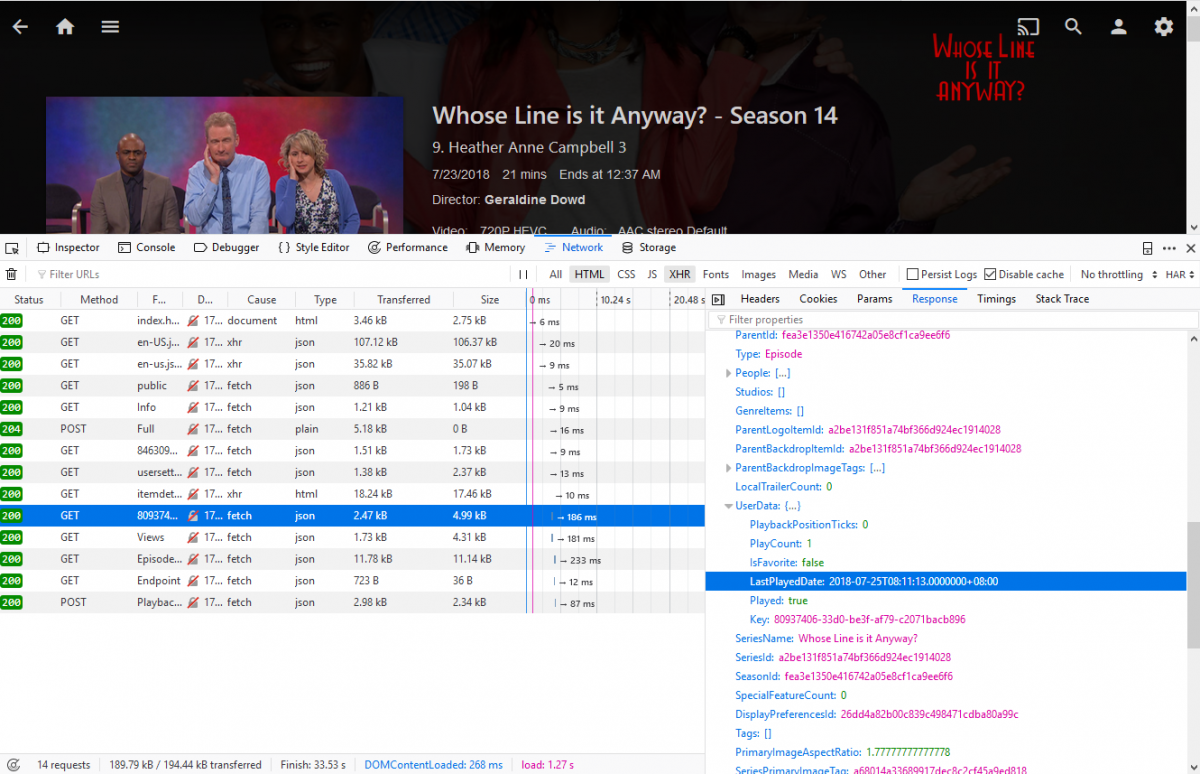Open search with the magnifier icon
This screenshot has width=1200, height=774.
point(1073,27)
